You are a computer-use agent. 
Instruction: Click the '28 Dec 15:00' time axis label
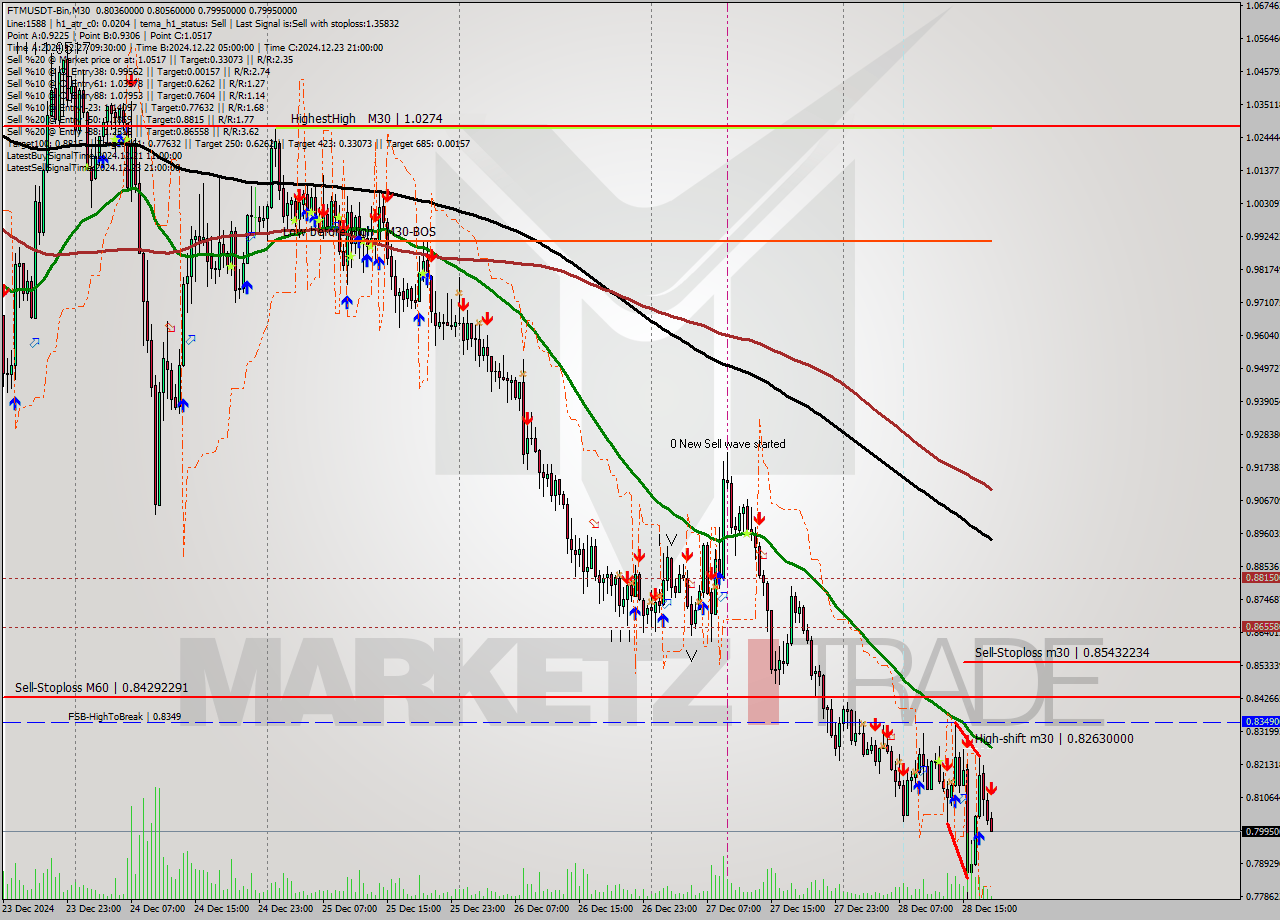click(990, 909)
